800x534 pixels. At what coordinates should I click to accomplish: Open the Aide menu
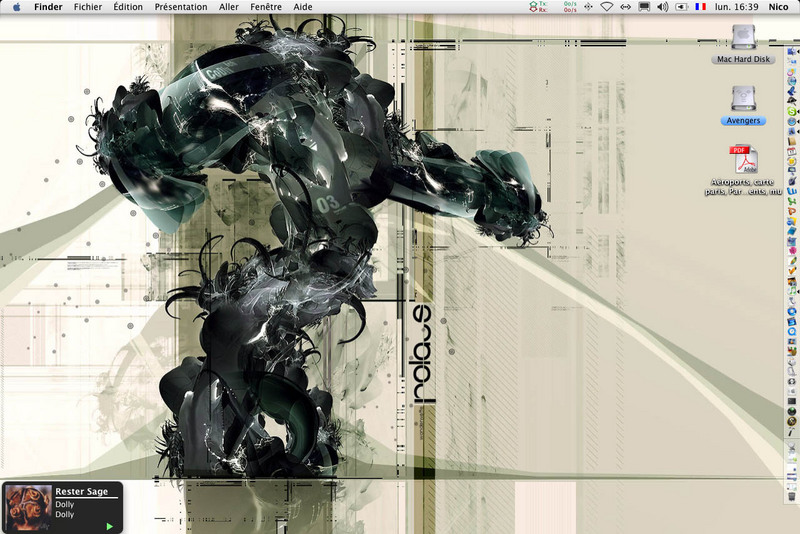click(303, 7)
